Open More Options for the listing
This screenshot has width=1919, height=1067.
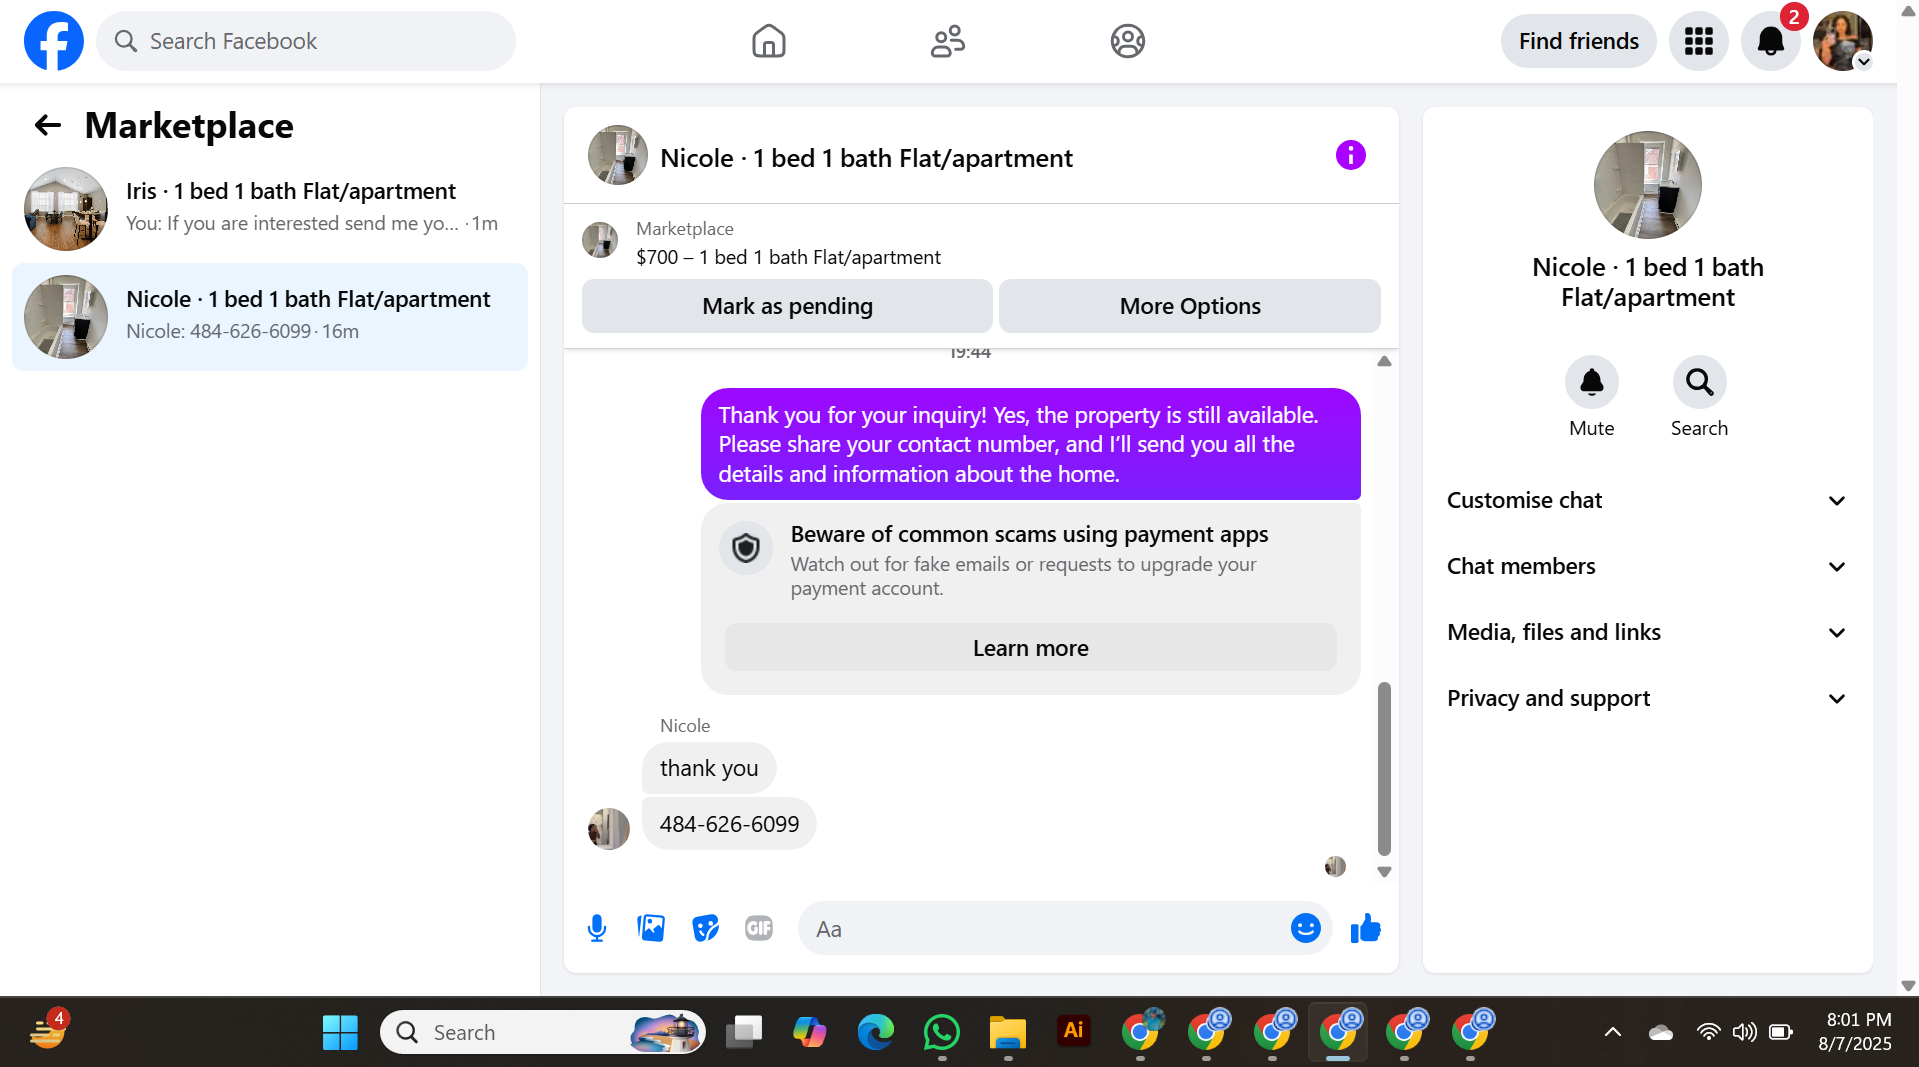pos(1189,306)
